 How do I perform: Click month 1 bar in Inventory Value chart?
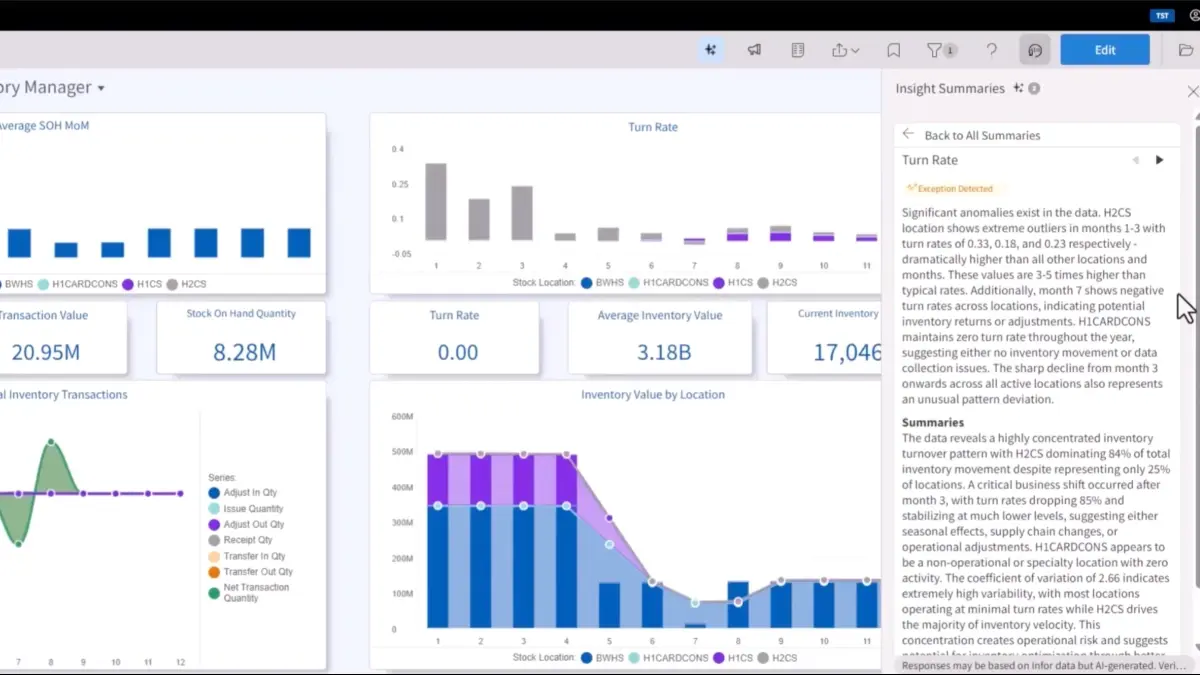[x=437, y=540]
